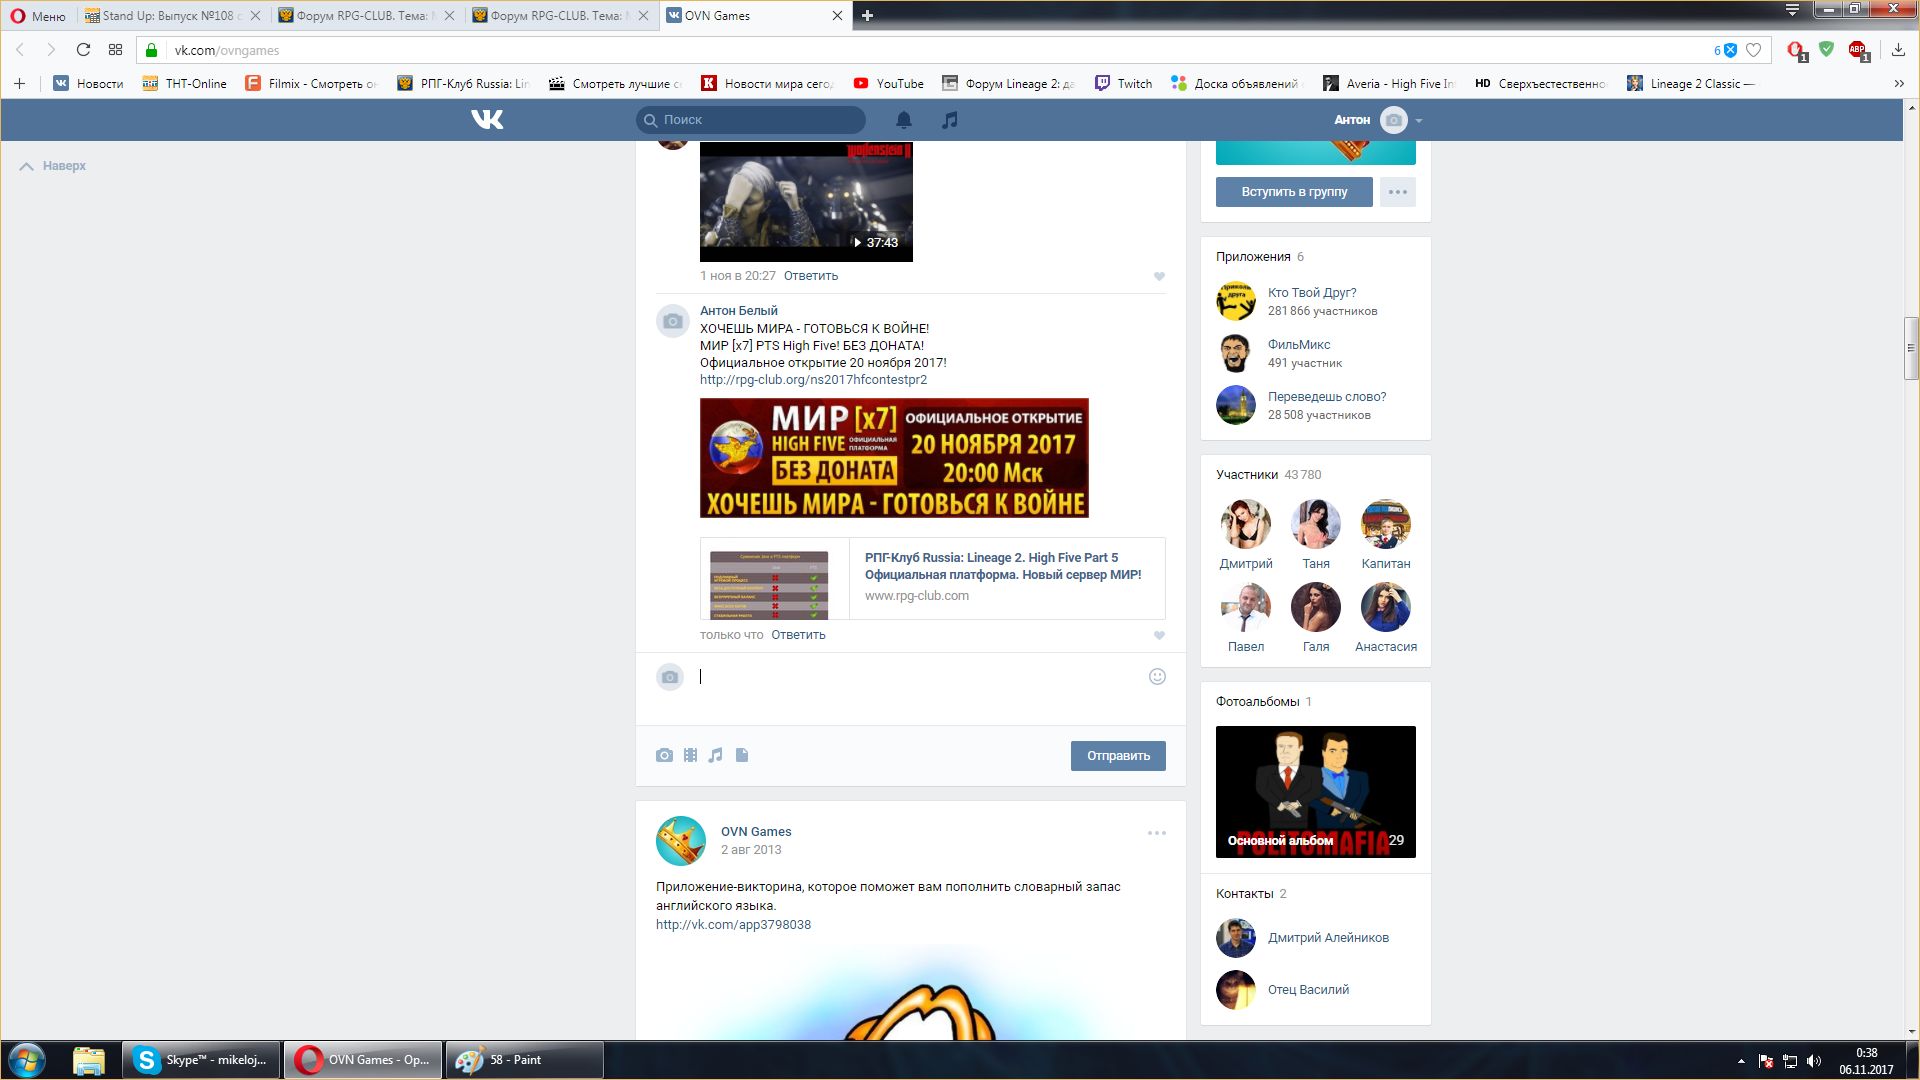Open VK music player icon
The image size is (1920, 1080).
pos(950,120)
